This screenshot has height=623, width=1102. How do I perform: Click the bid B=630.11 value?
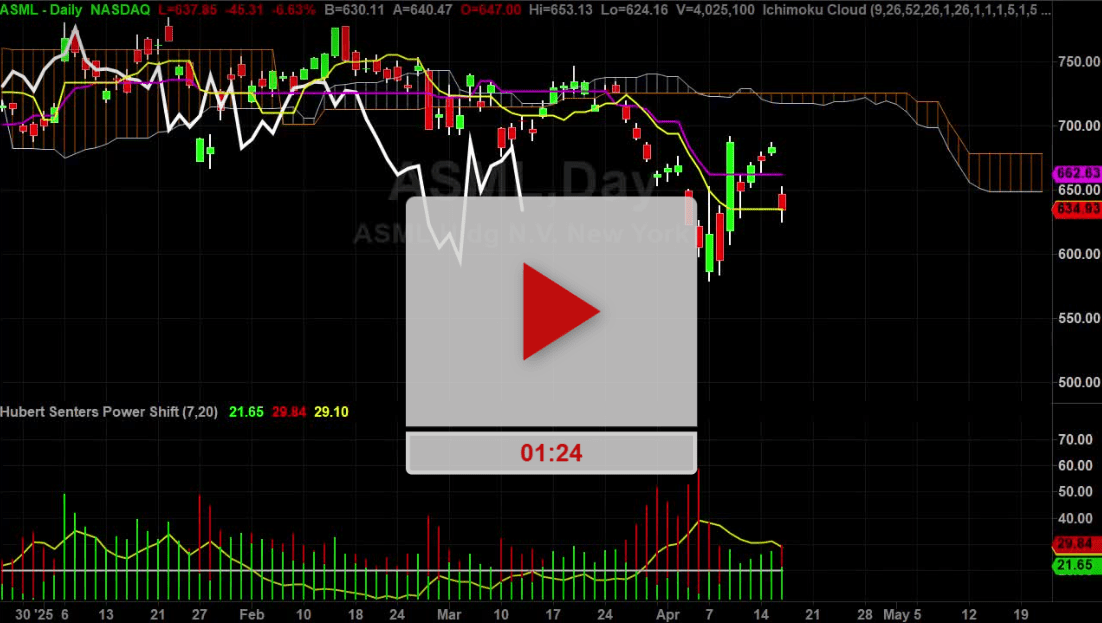coord(354,10)
